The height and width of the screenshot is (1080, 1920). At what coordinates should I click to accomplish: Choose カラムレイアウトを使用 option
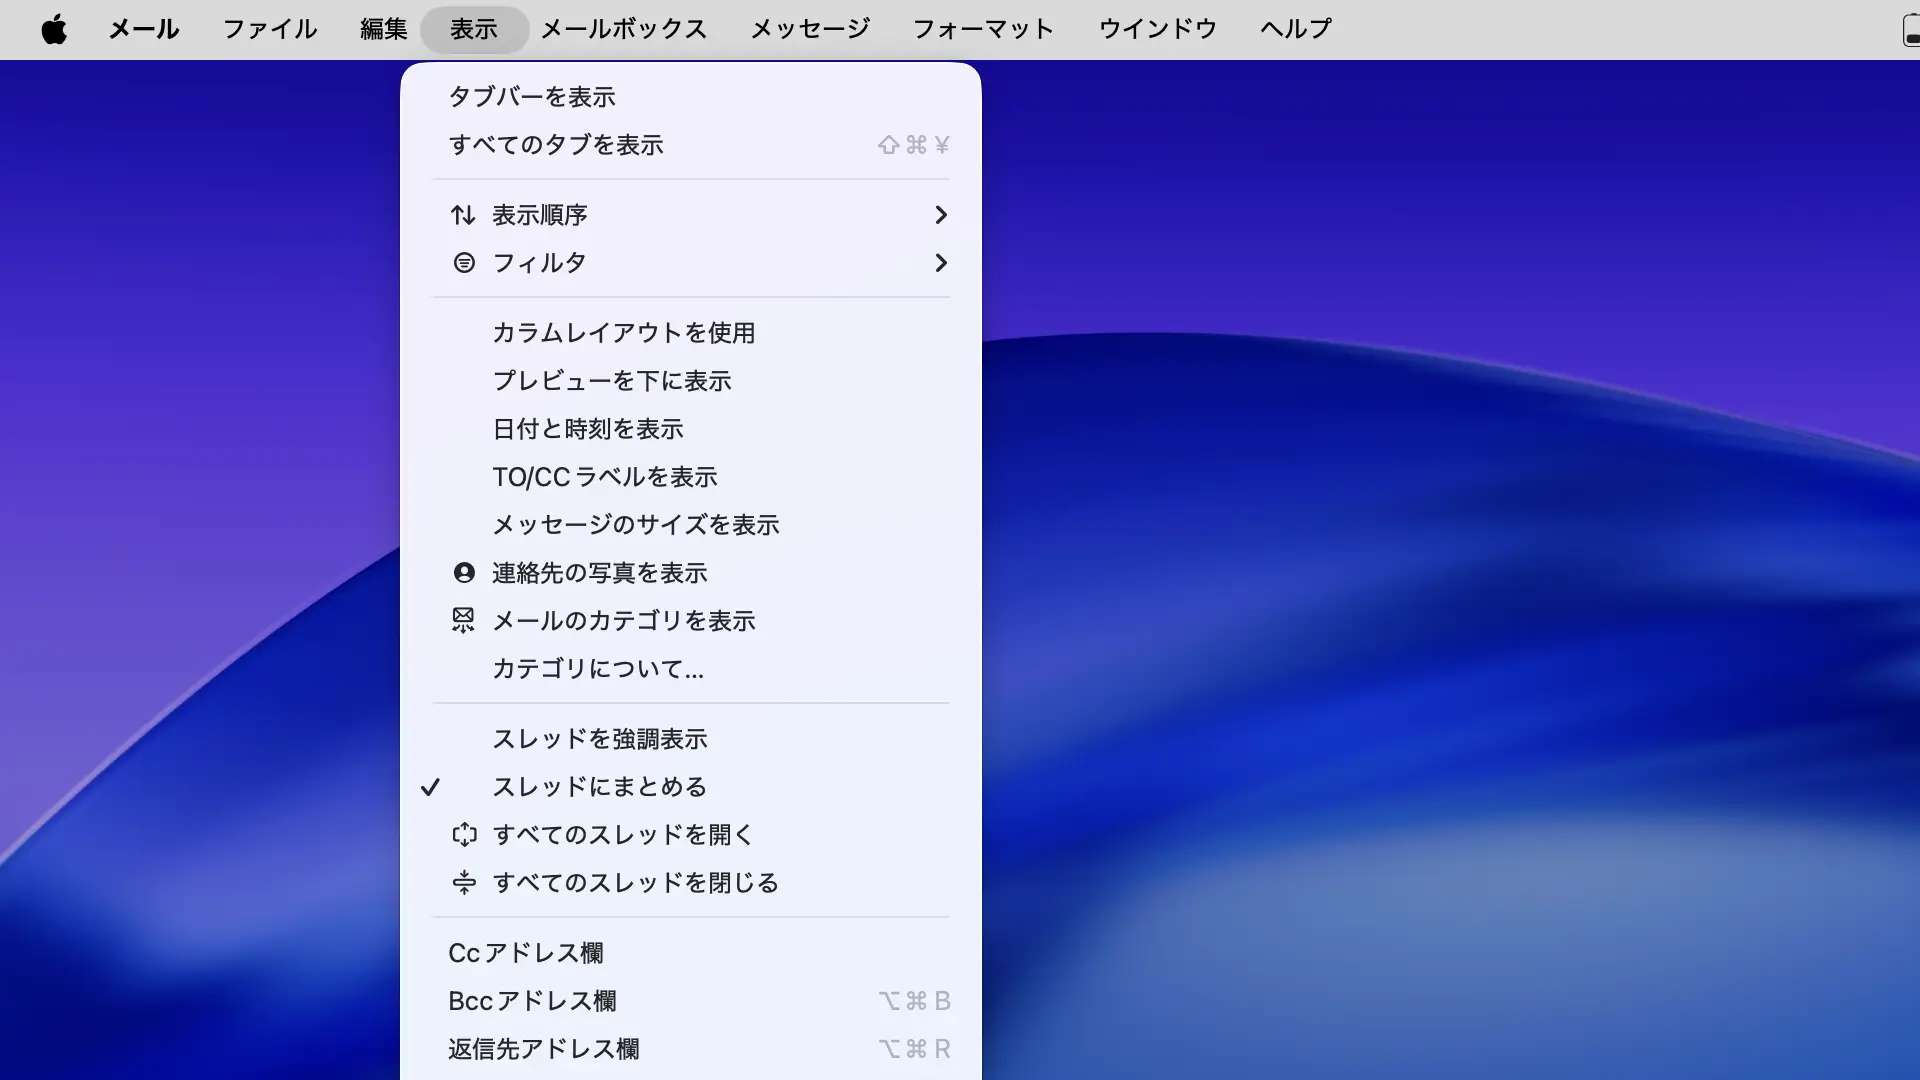coord(623,333)
